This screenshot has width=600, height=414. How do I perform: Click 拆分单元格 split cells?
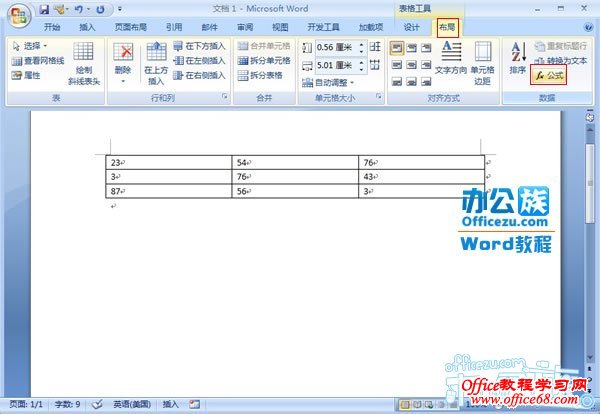pos(264,60)
